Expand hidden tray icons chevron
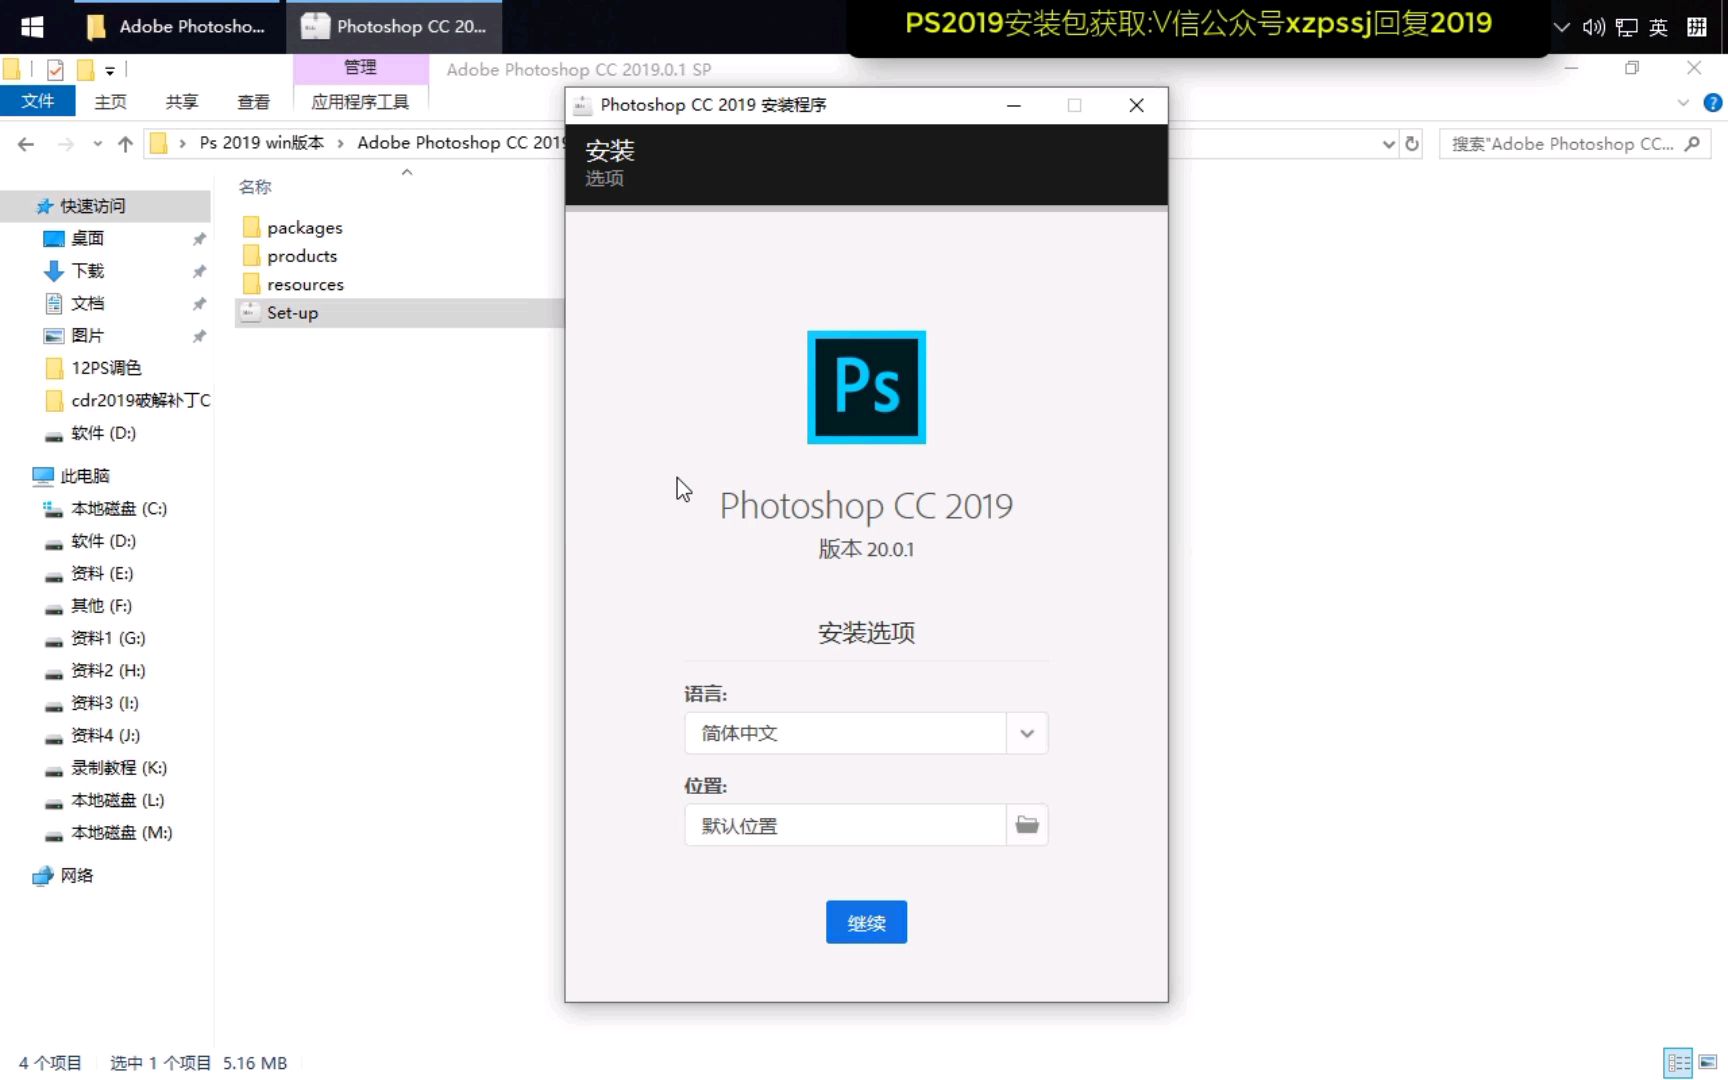This screenshot has width=1728, height=1080. point(1561,27)
